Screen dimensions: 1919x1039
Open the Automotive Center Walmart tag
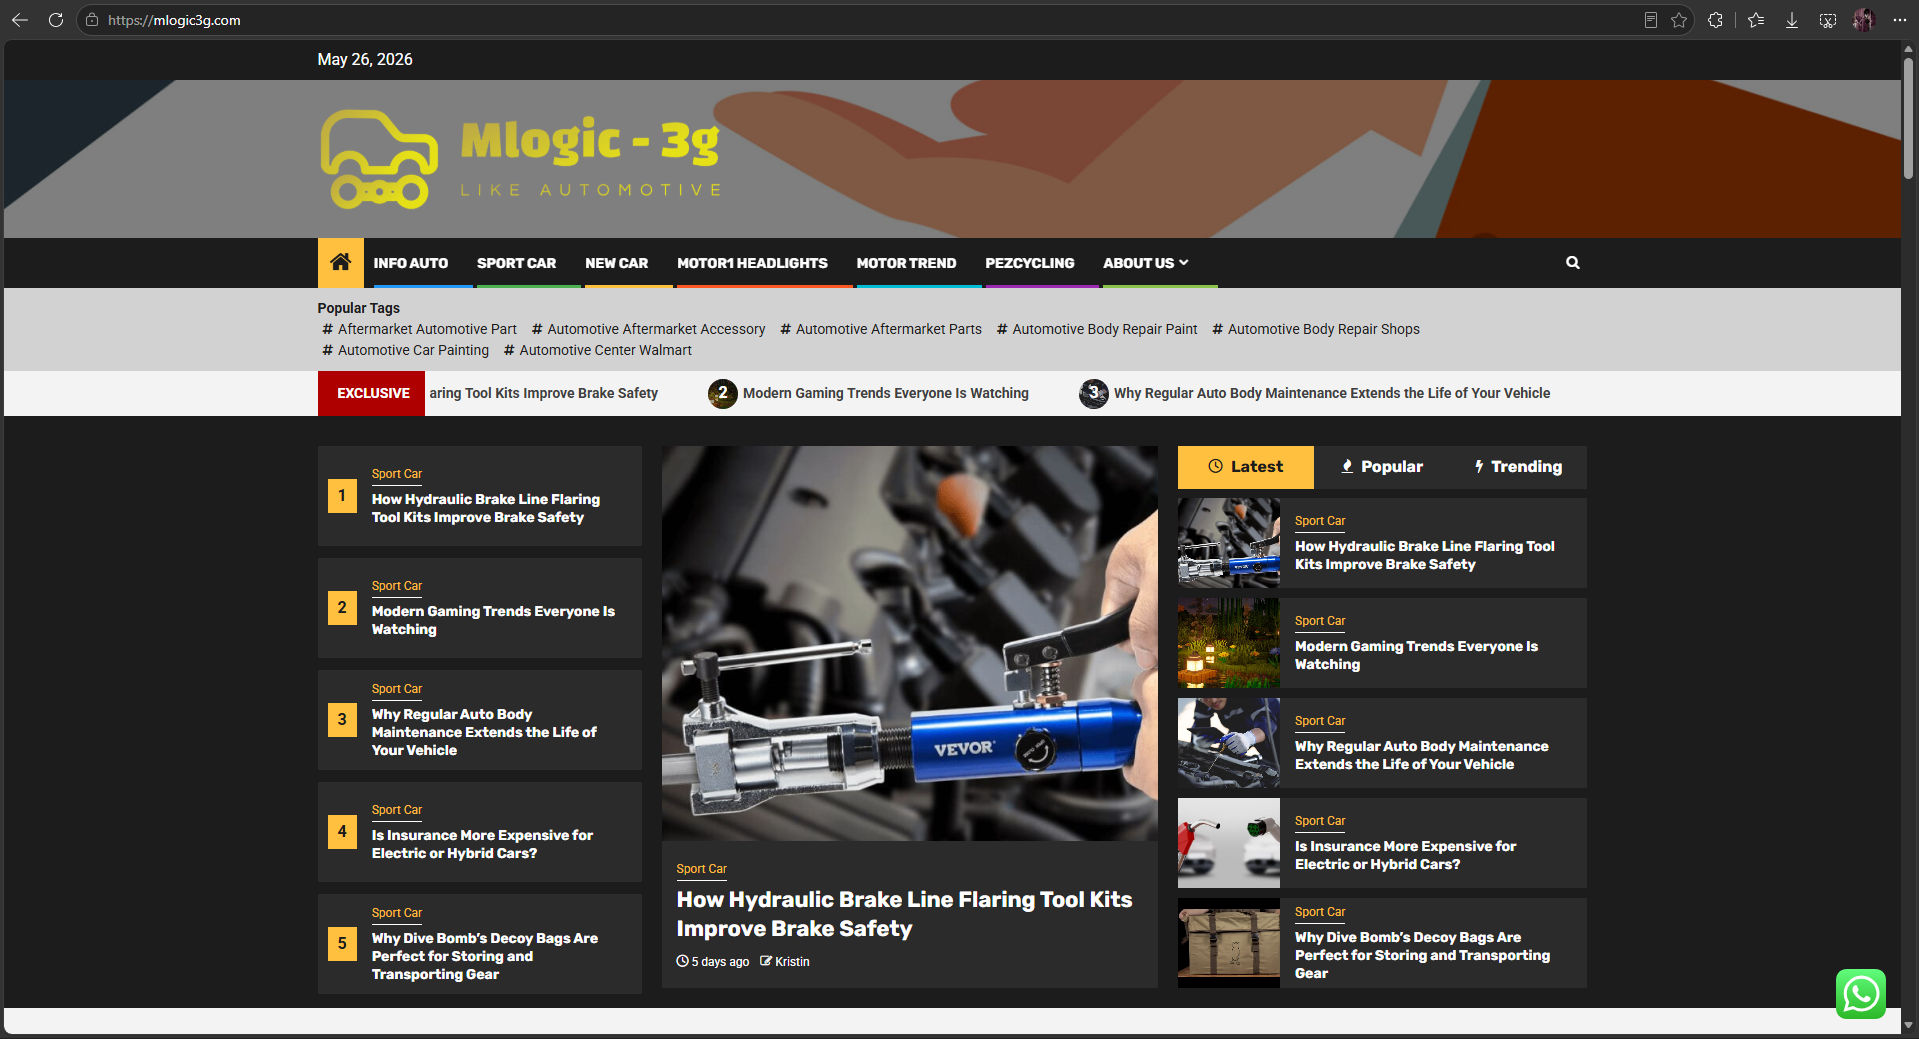(598, 350)
